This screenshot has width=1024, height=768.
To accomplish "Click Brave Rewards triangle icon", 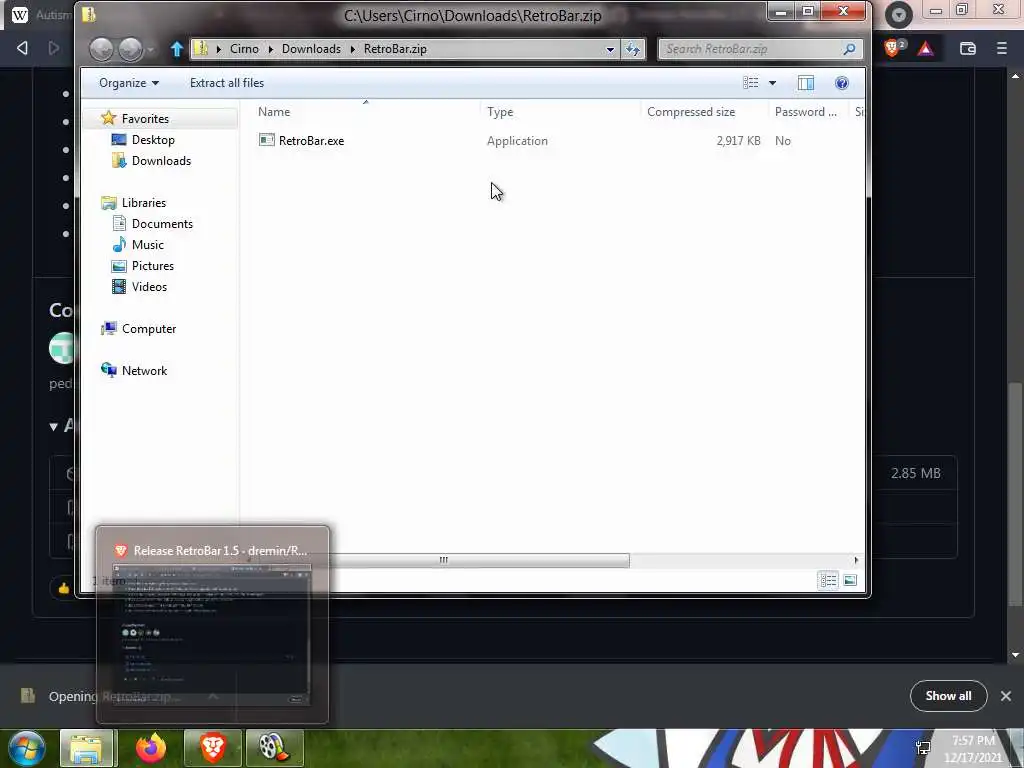I will click(925, 48).
